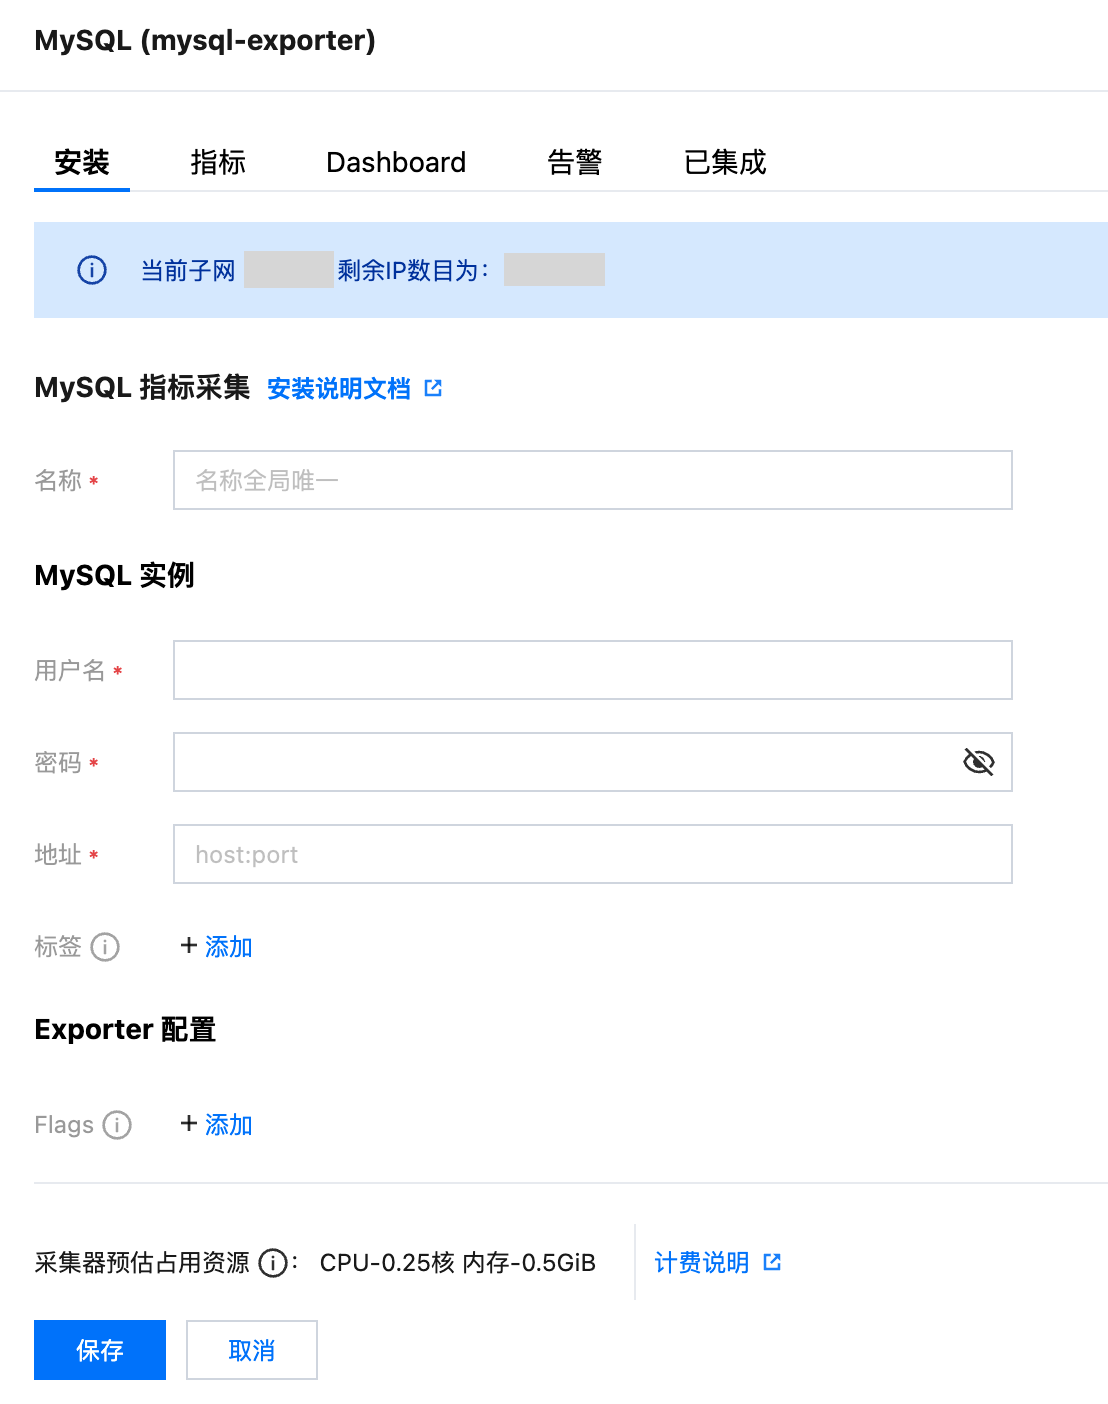The height and width of the screenshot is (1404, 1108).
Task: Click the info icon next to 标签
Action: coord(105,946)
